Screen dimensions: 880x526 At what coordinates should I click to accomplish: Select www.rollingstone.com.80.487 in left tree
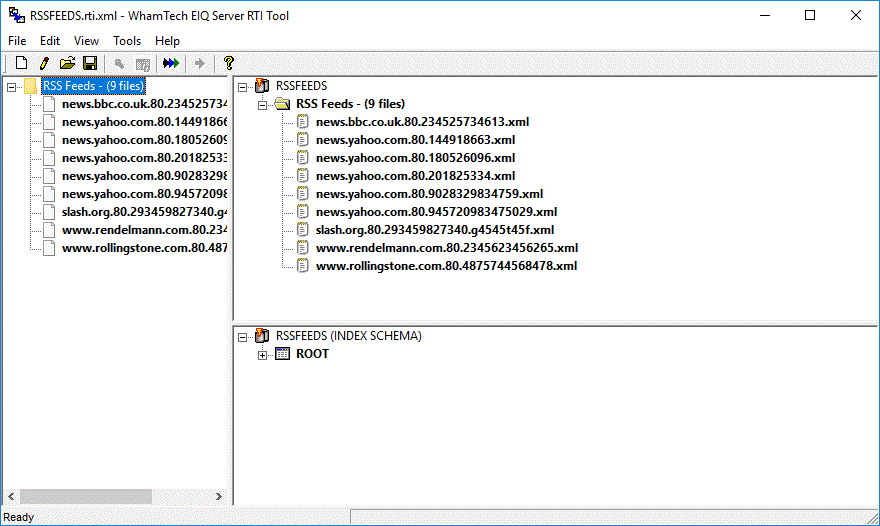click(x=144, y=248)
